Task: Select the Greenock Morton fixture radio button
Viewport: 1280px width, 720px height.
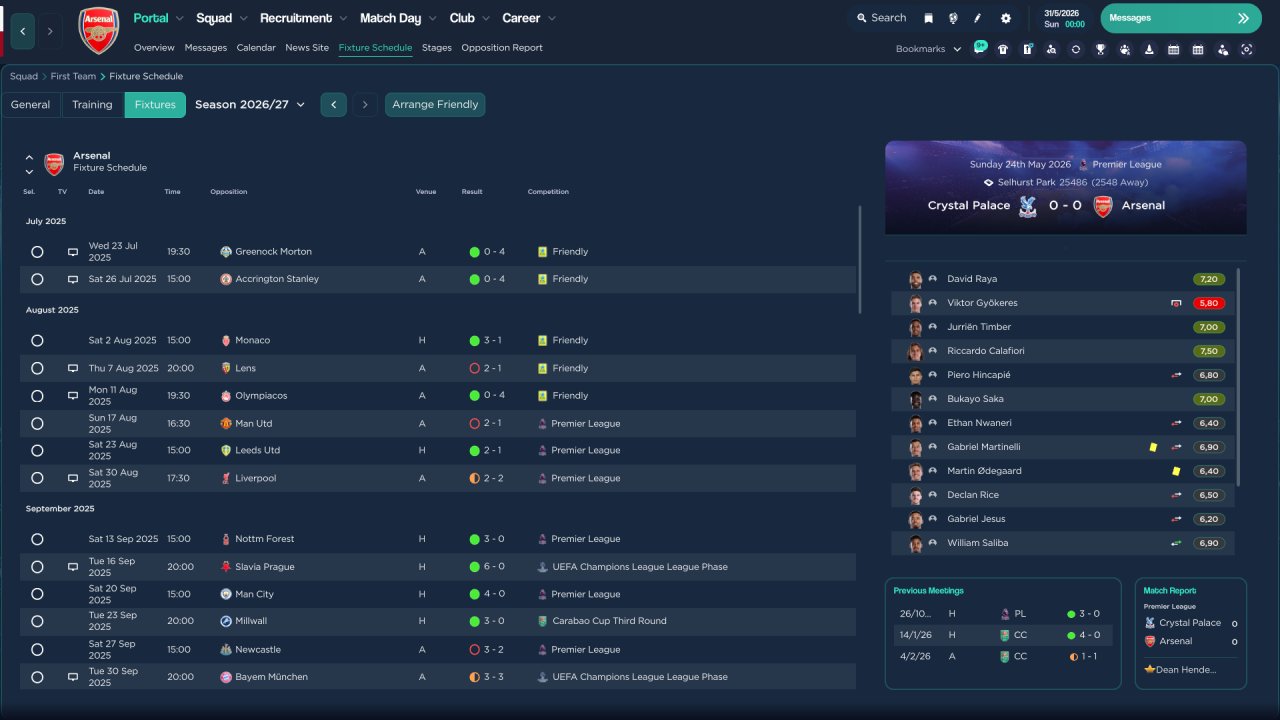Action: 37,252
